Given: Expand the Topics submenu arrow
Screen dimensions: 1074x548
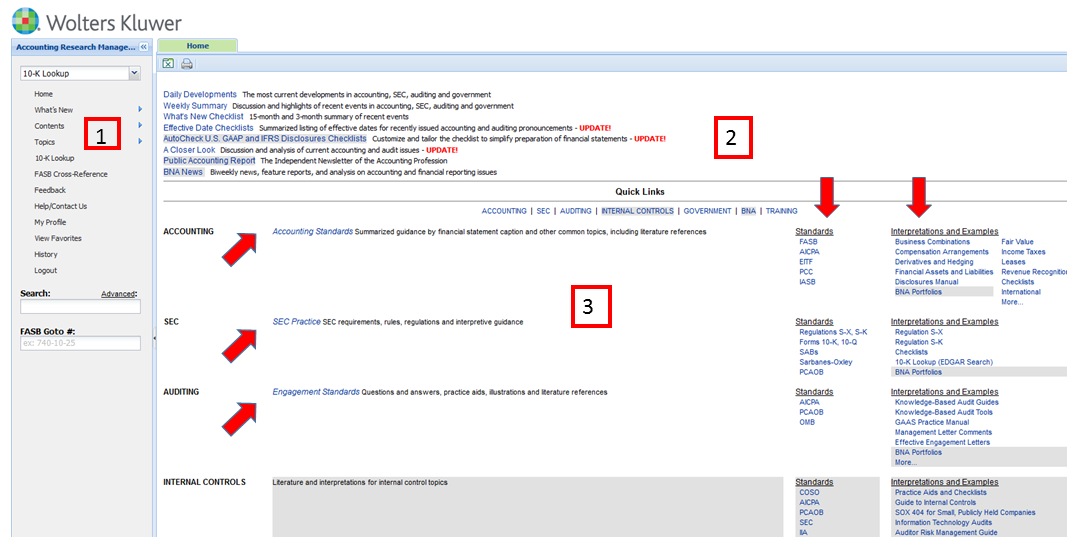Looking at the screenshot, I should [140, 142].
